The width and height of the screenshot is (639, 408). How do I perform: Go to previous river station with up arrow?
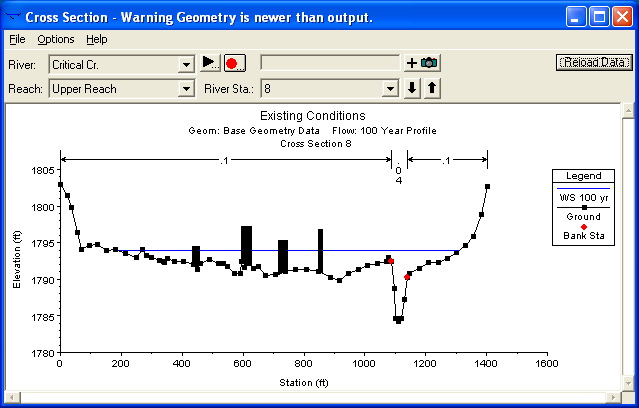432,88
